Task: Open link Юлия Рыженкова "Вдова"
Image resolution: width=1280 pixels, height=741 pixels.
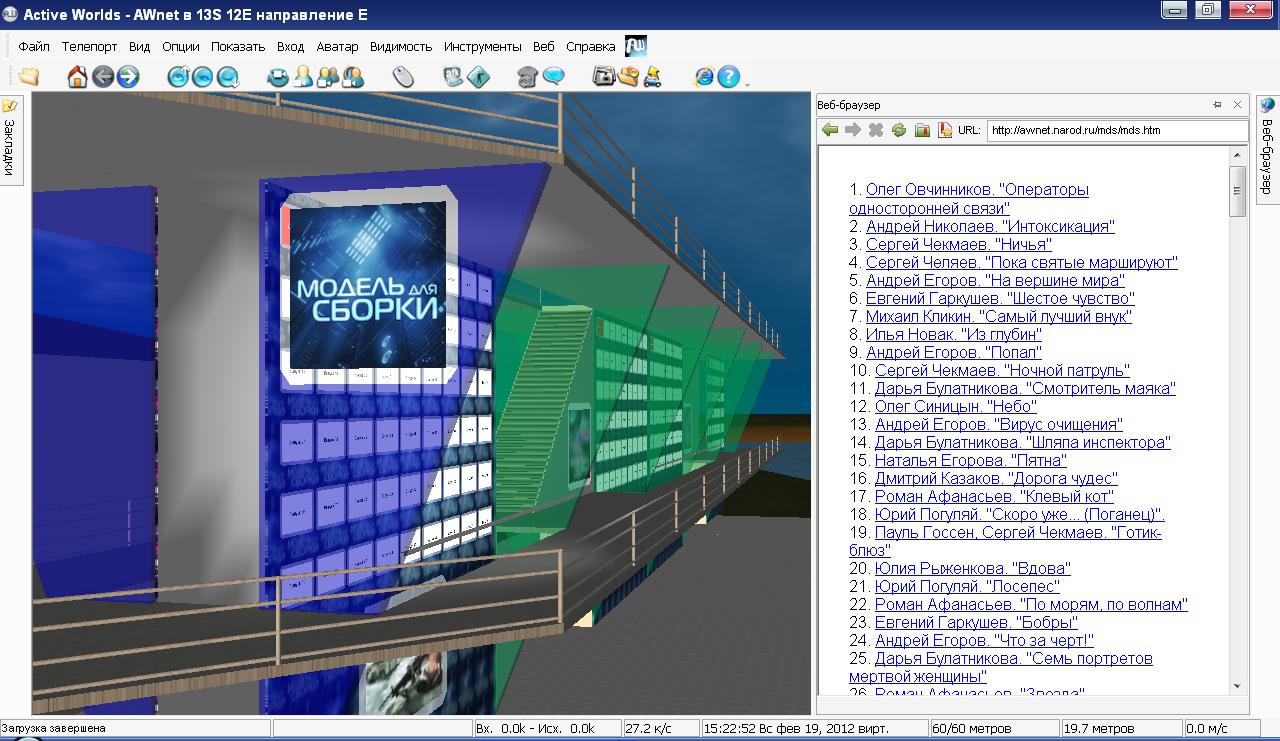Action: (x=973, y=568)
